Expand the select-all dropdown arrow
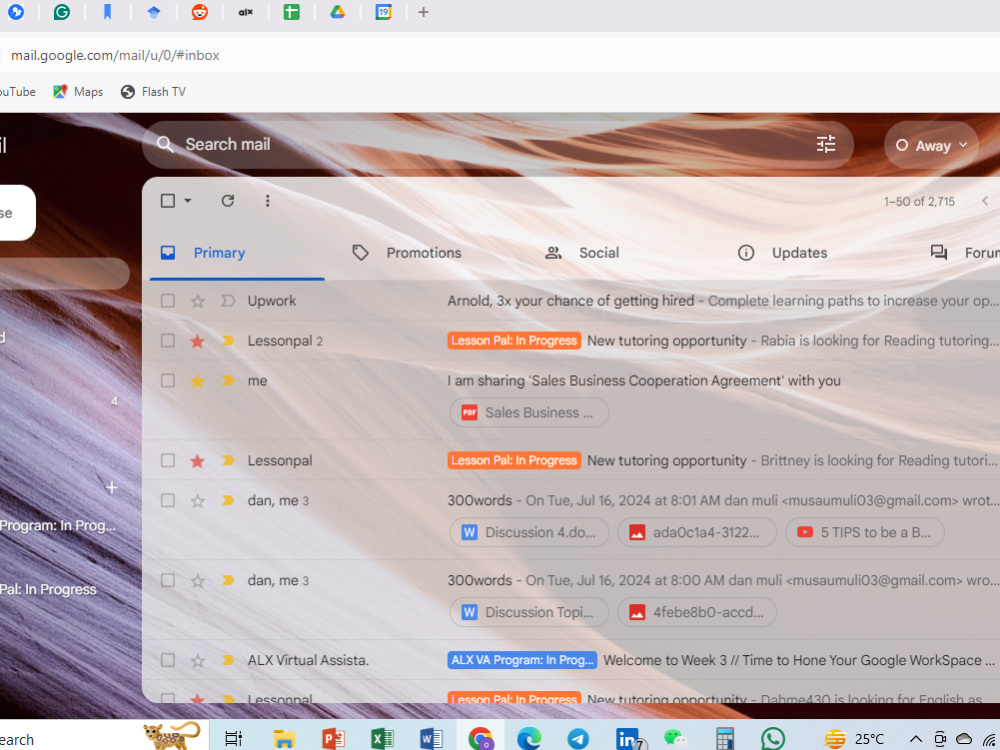The image size is (1000, 750). tap(188, 201)
